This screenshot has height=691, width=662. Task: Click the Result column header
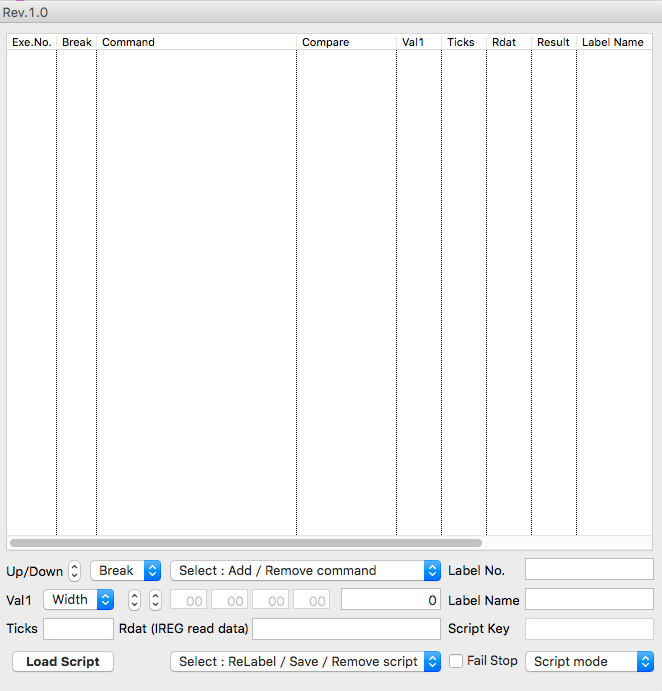tap(554, 42)
